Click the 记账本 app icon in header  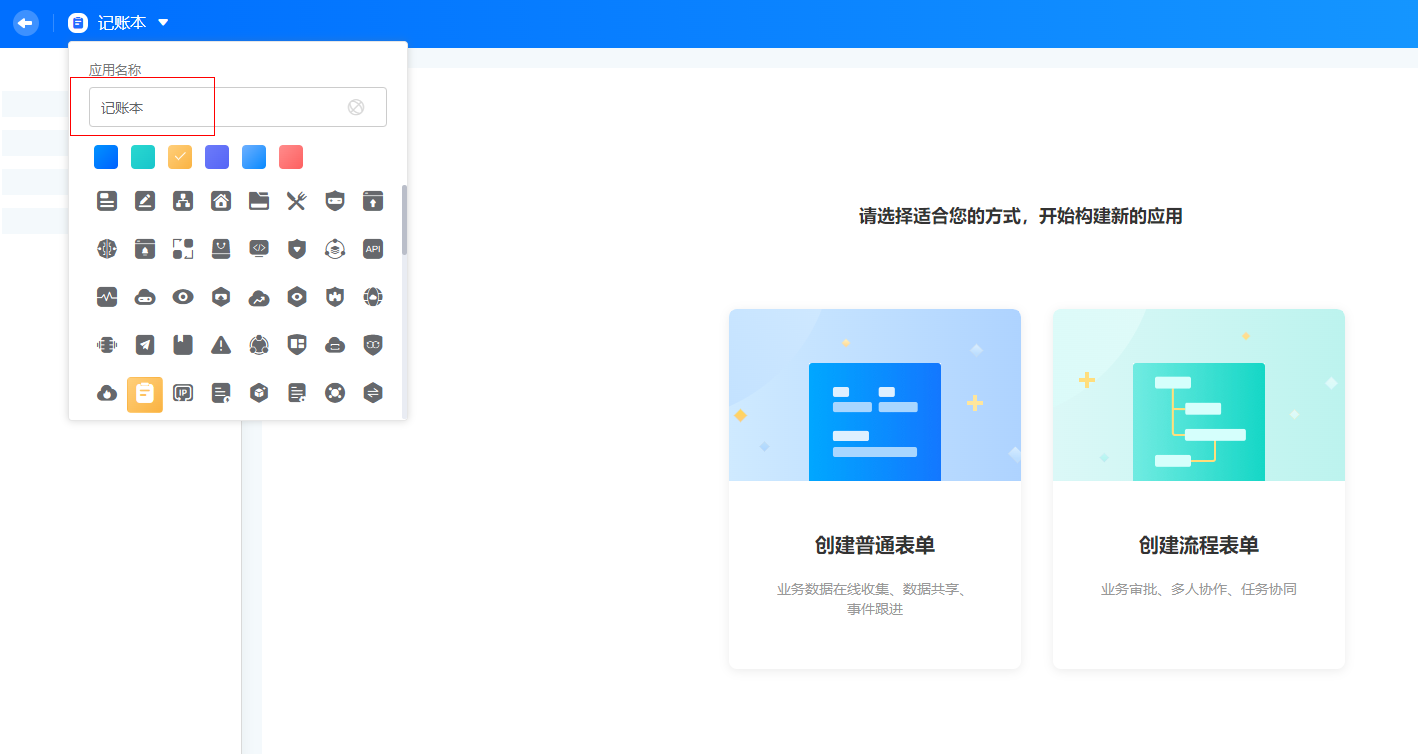[78, 22]
